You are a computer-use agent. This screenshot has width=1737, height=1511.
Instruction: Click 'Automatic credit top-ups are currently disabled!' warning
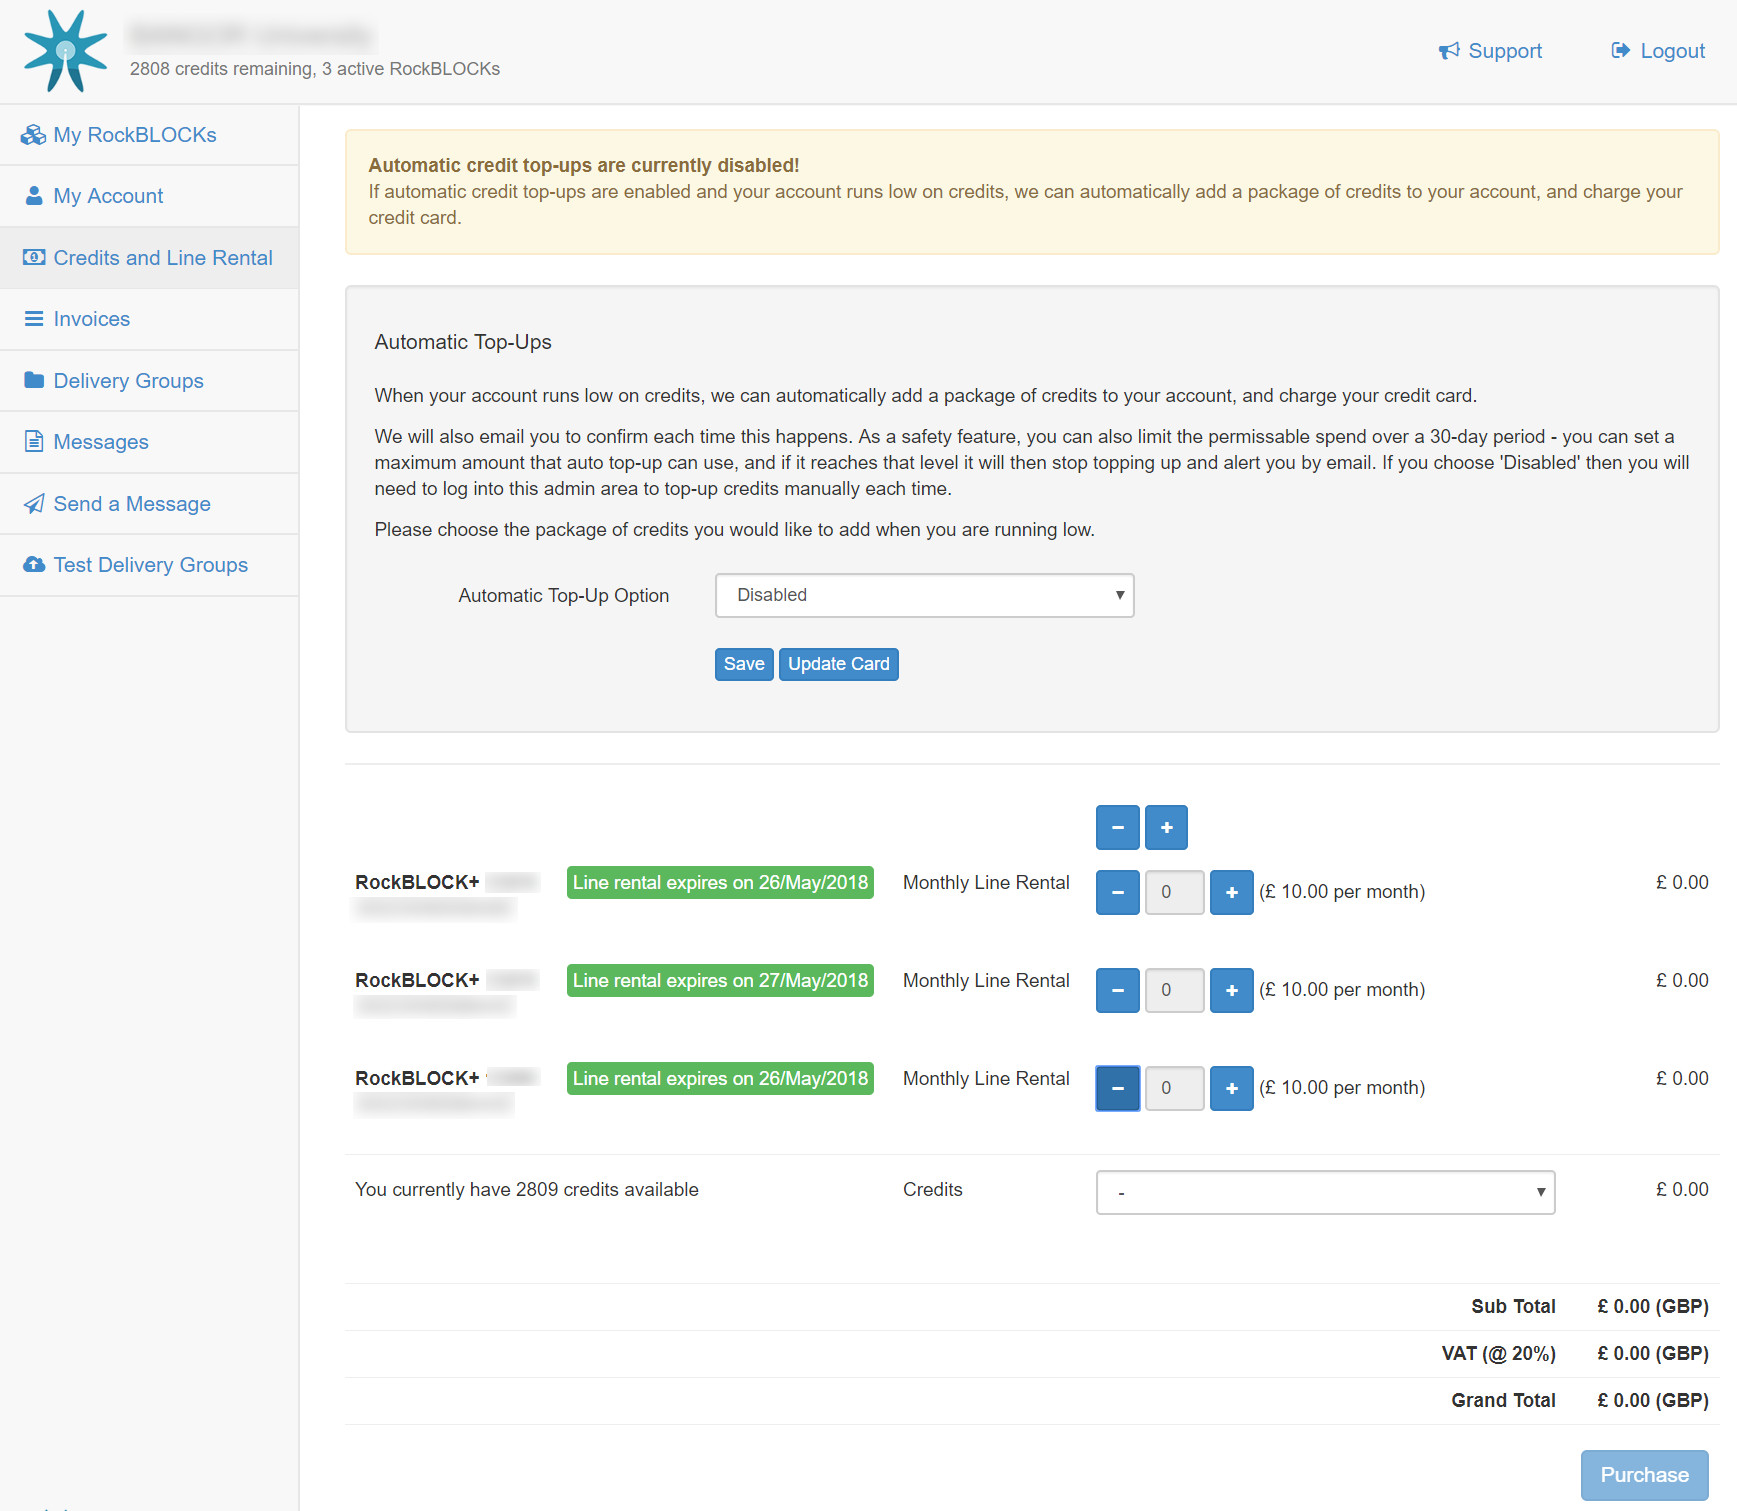coord(584,165)
